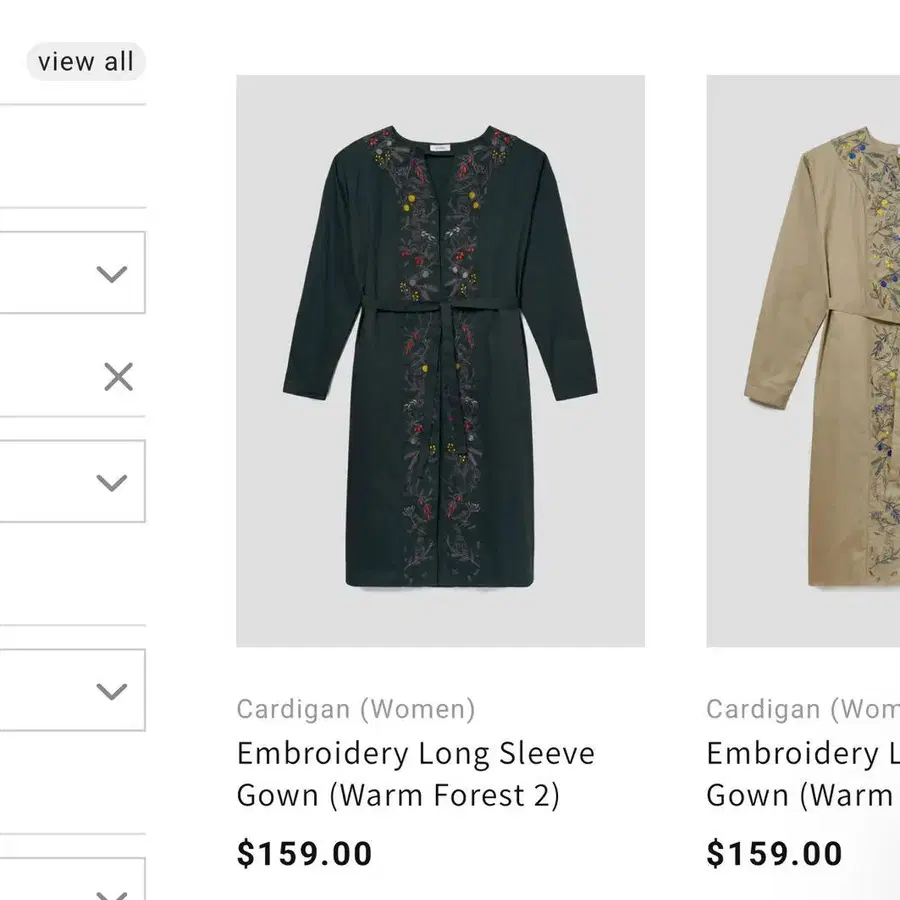Click "Cardigan (Women)" label under the green gown
Viewport: 900px width, 900px height.
click(356, 710)
